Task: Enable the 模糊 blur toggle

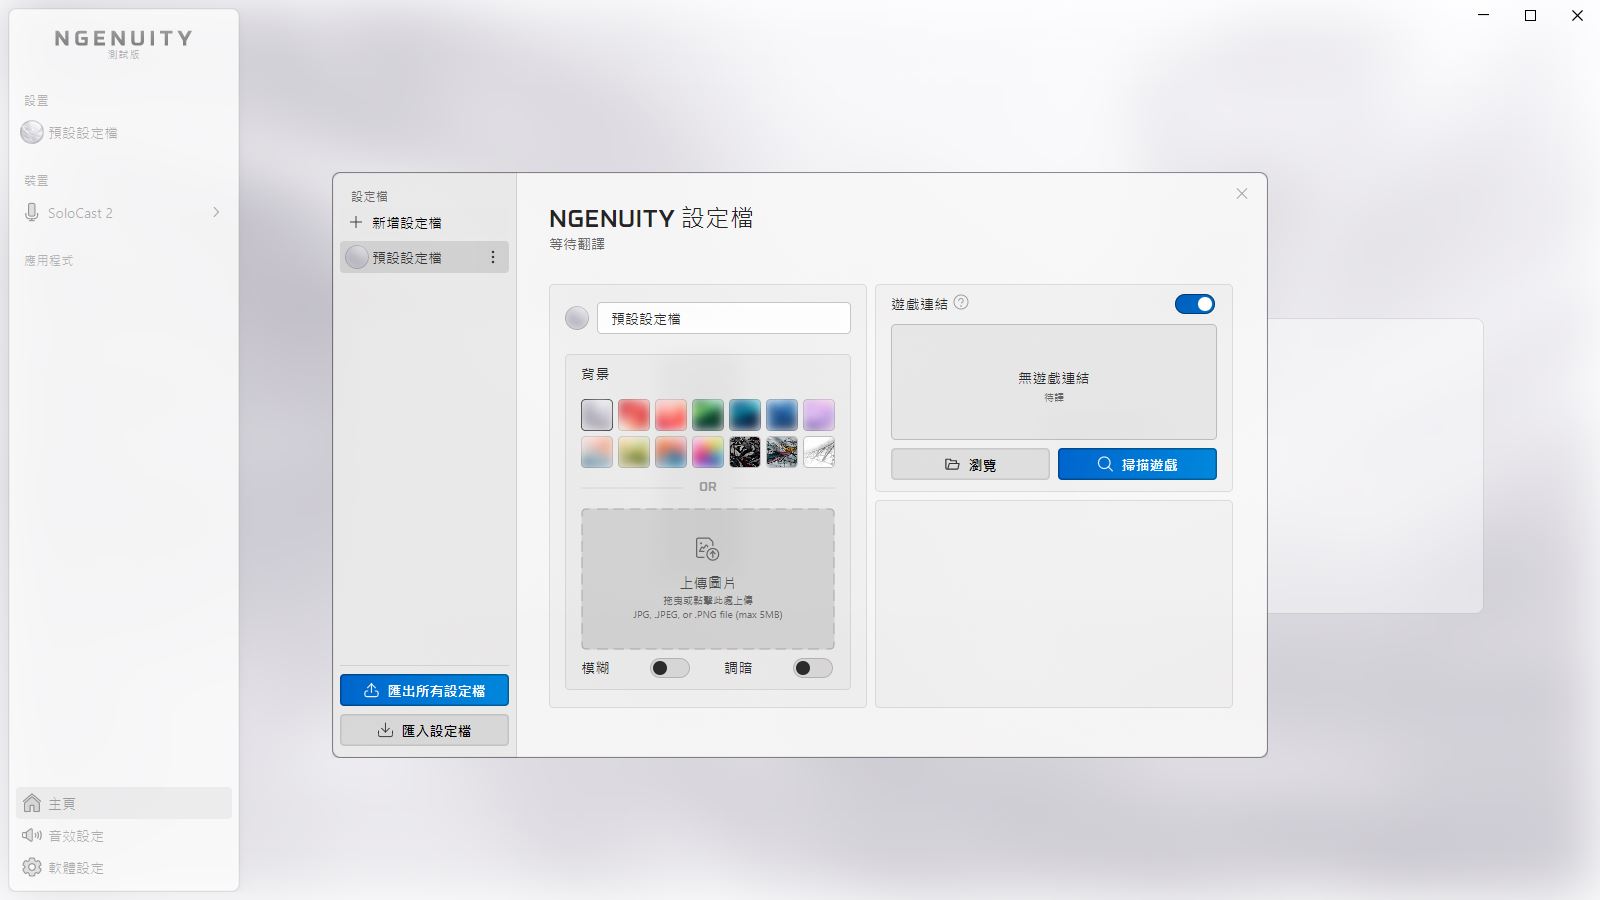Action: (669, 668)
